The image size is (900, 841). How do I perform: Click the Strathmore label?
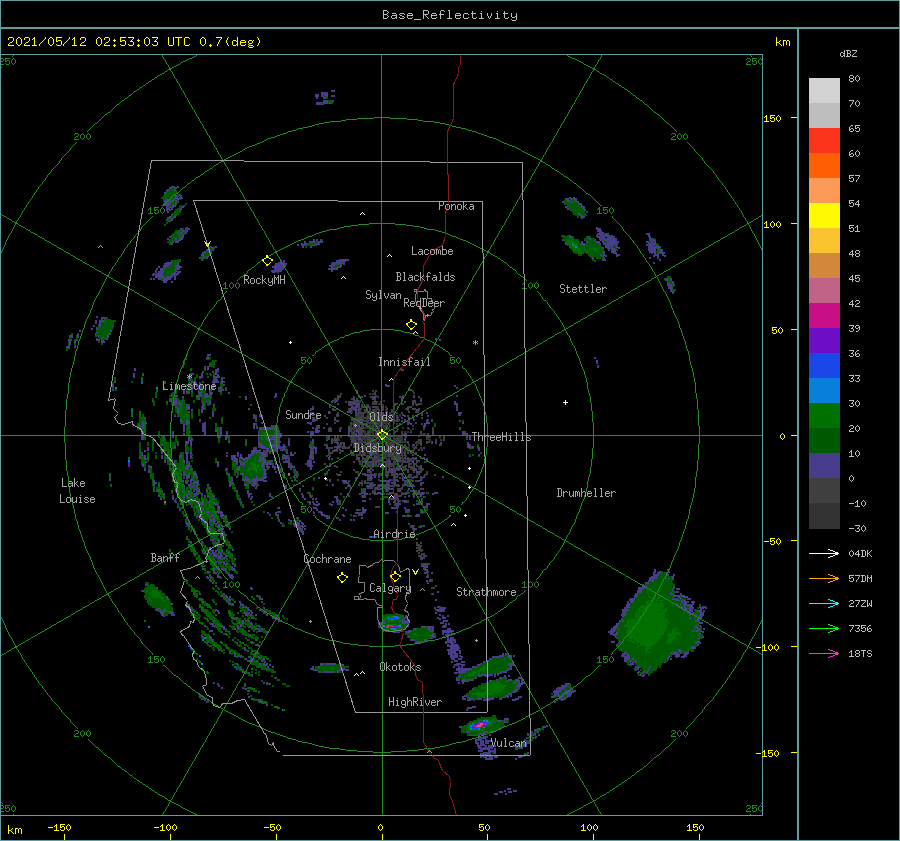tap(486, 592)
